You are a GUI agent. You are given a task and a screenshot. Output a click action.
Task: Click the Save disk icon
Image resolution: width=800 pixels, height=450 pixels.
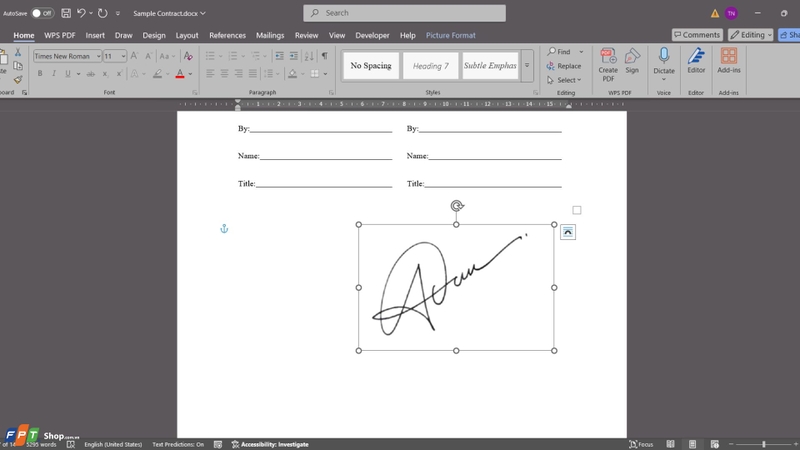pos(66,13)
